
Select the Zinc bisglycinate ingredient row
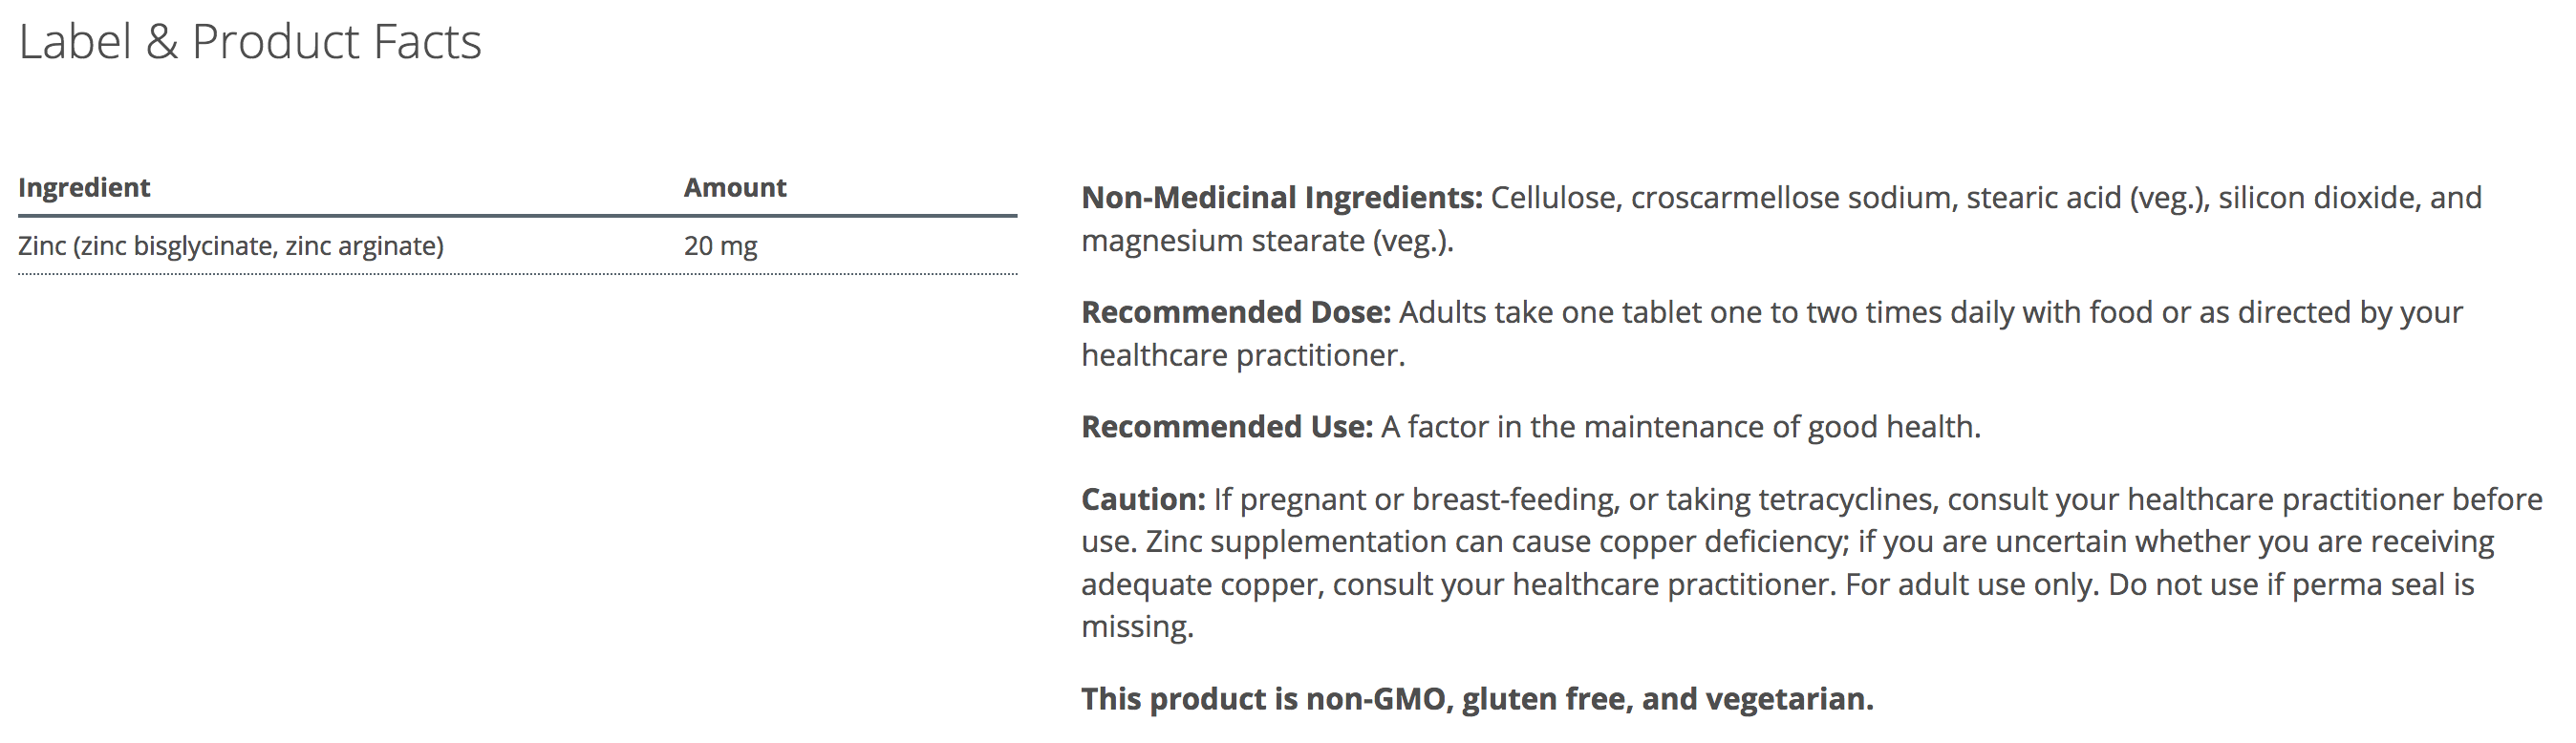tap(231, 246)
